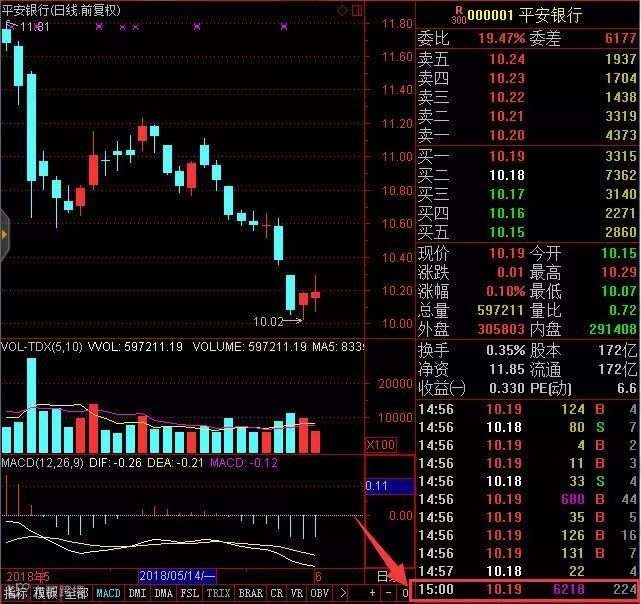Click the 最低 value 10.07
Image resolution: width=641 pixels, height=604 pixels.
pos(619,291)
